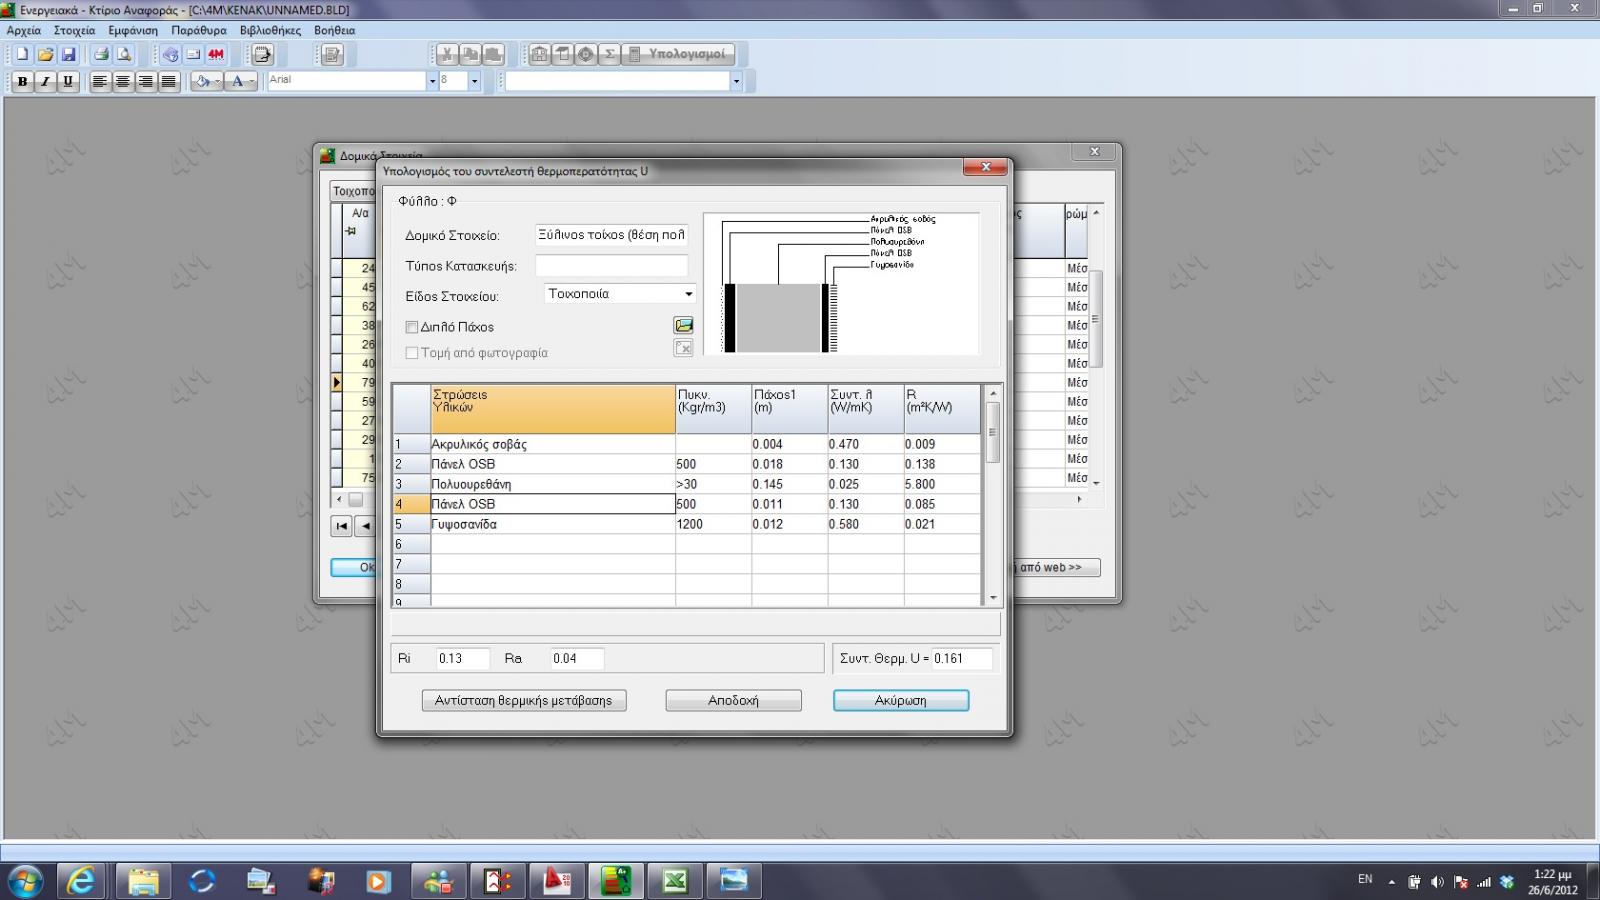Open the font size dropdown arrow
Image resolution: width=1600 pixels, height=900 pixels.
coord(474,81)
